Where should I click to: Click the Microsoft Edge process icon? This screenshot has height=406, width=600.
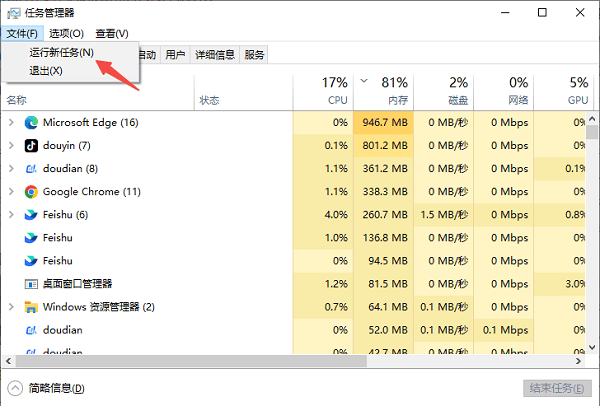pos(31,122)
